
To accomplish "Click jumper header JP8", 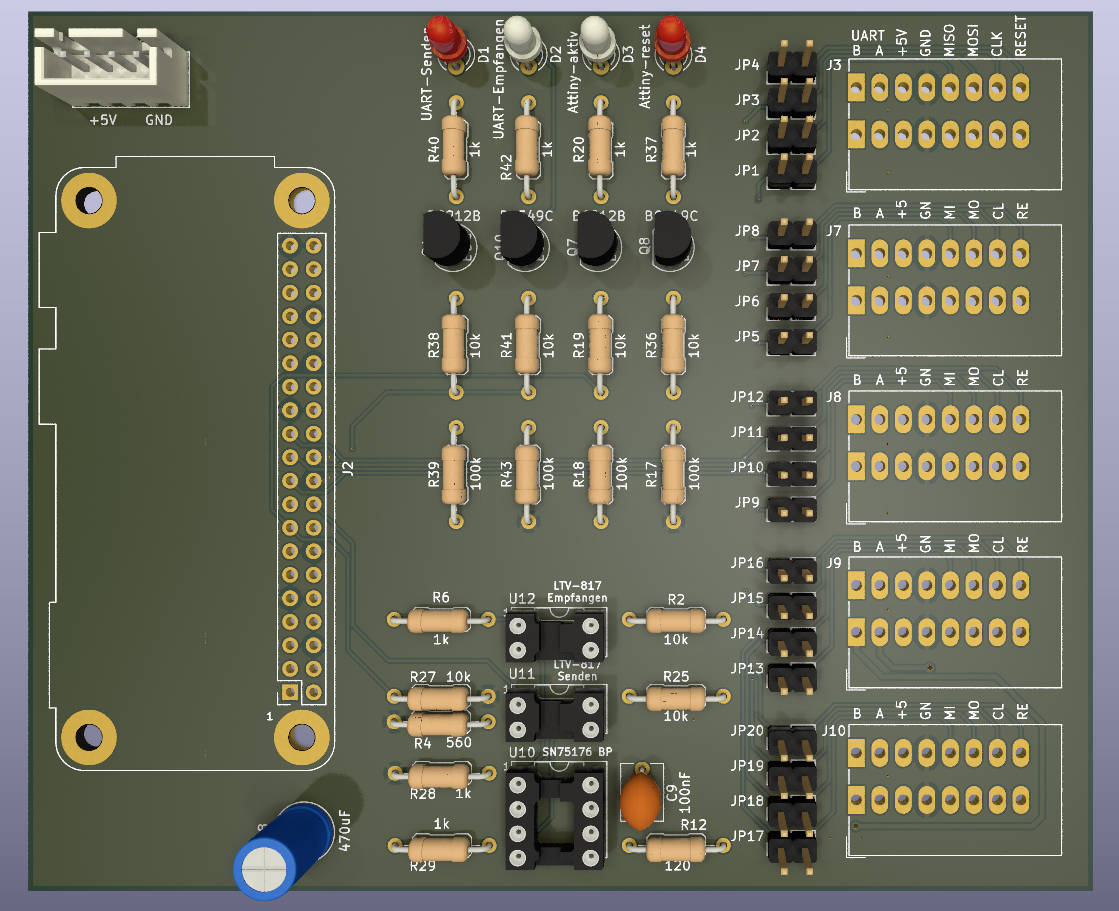I will pyautogui.click(x=791, y=233).
